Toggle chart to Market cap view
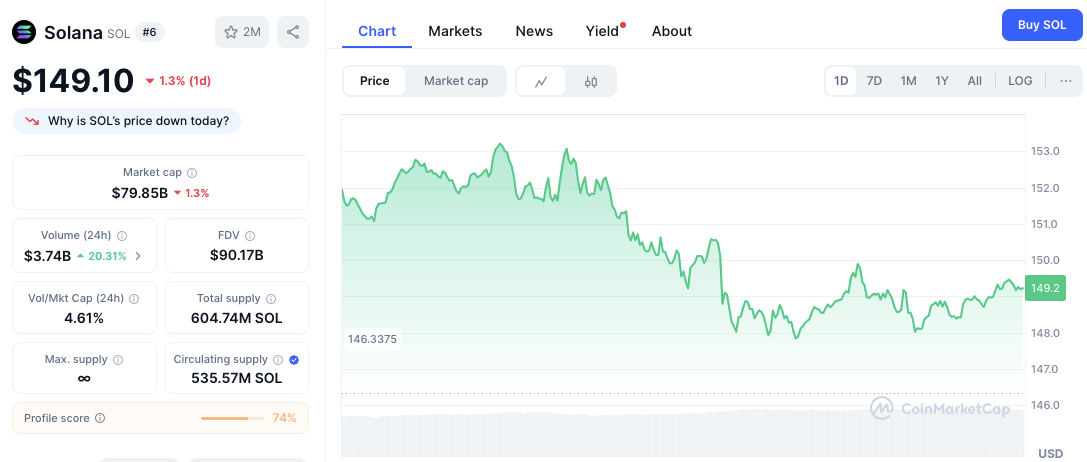The image size is (1087, 462). (456, 81)
